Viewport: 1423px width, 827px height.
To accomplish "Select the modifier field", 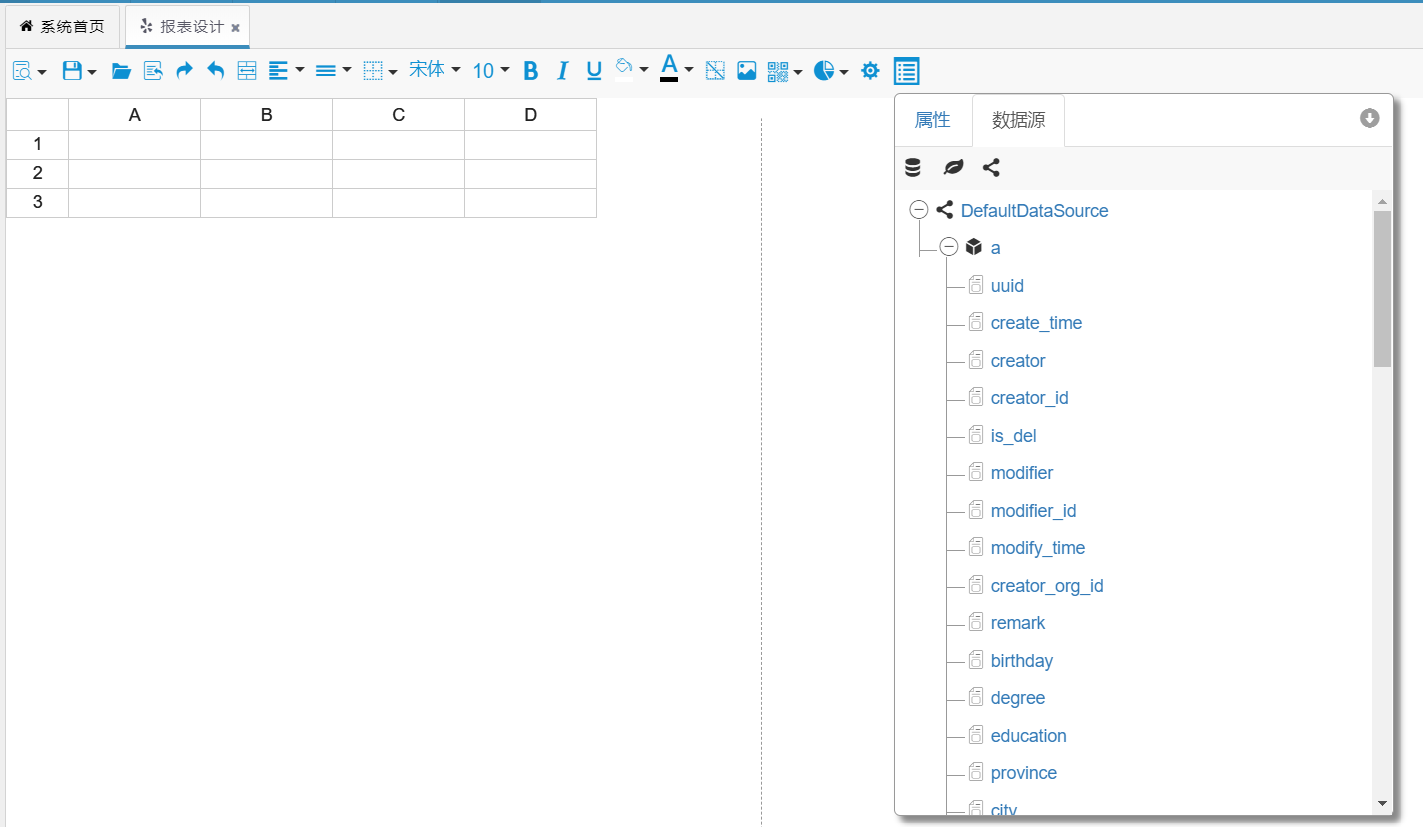I will click(1021, 473).
